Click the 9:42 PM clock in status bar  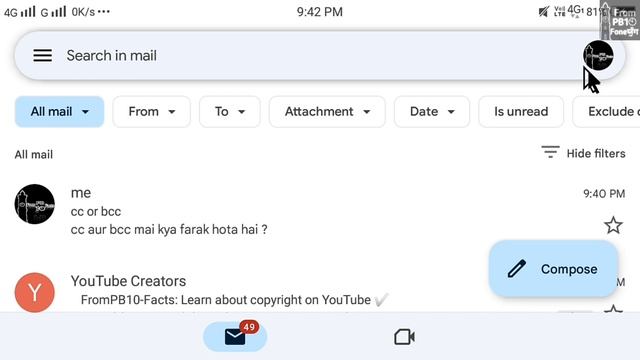point(320,12)
